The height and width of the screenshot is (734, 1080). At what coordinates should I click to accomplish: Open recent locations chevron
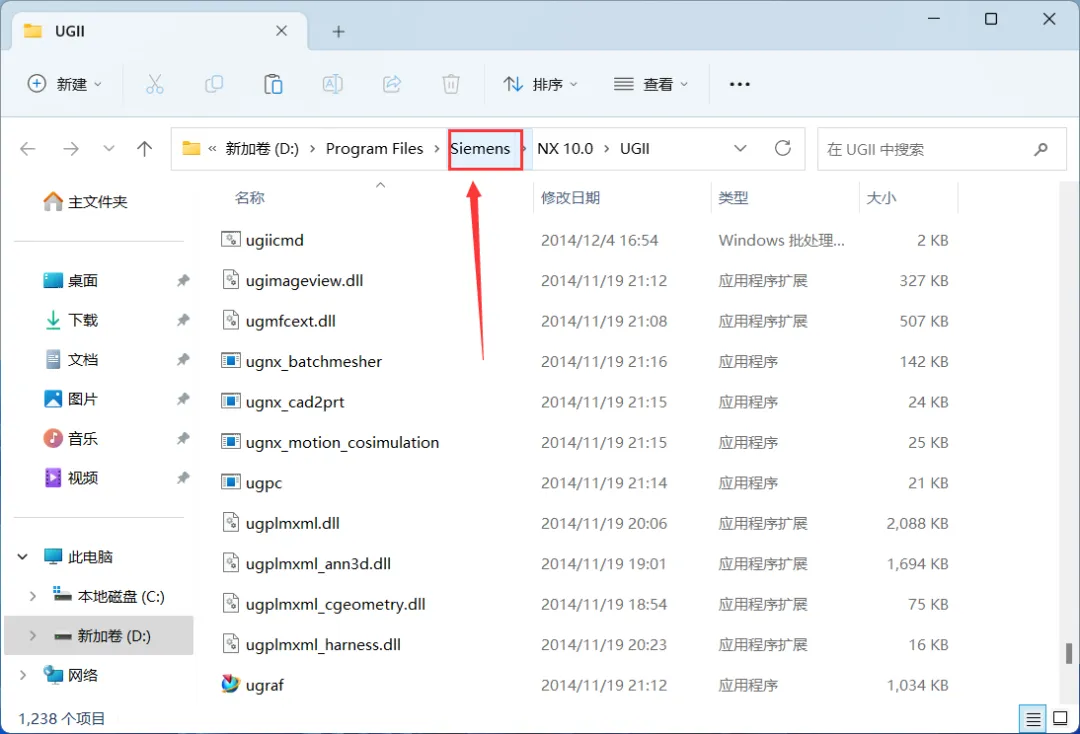pos(109,149)
